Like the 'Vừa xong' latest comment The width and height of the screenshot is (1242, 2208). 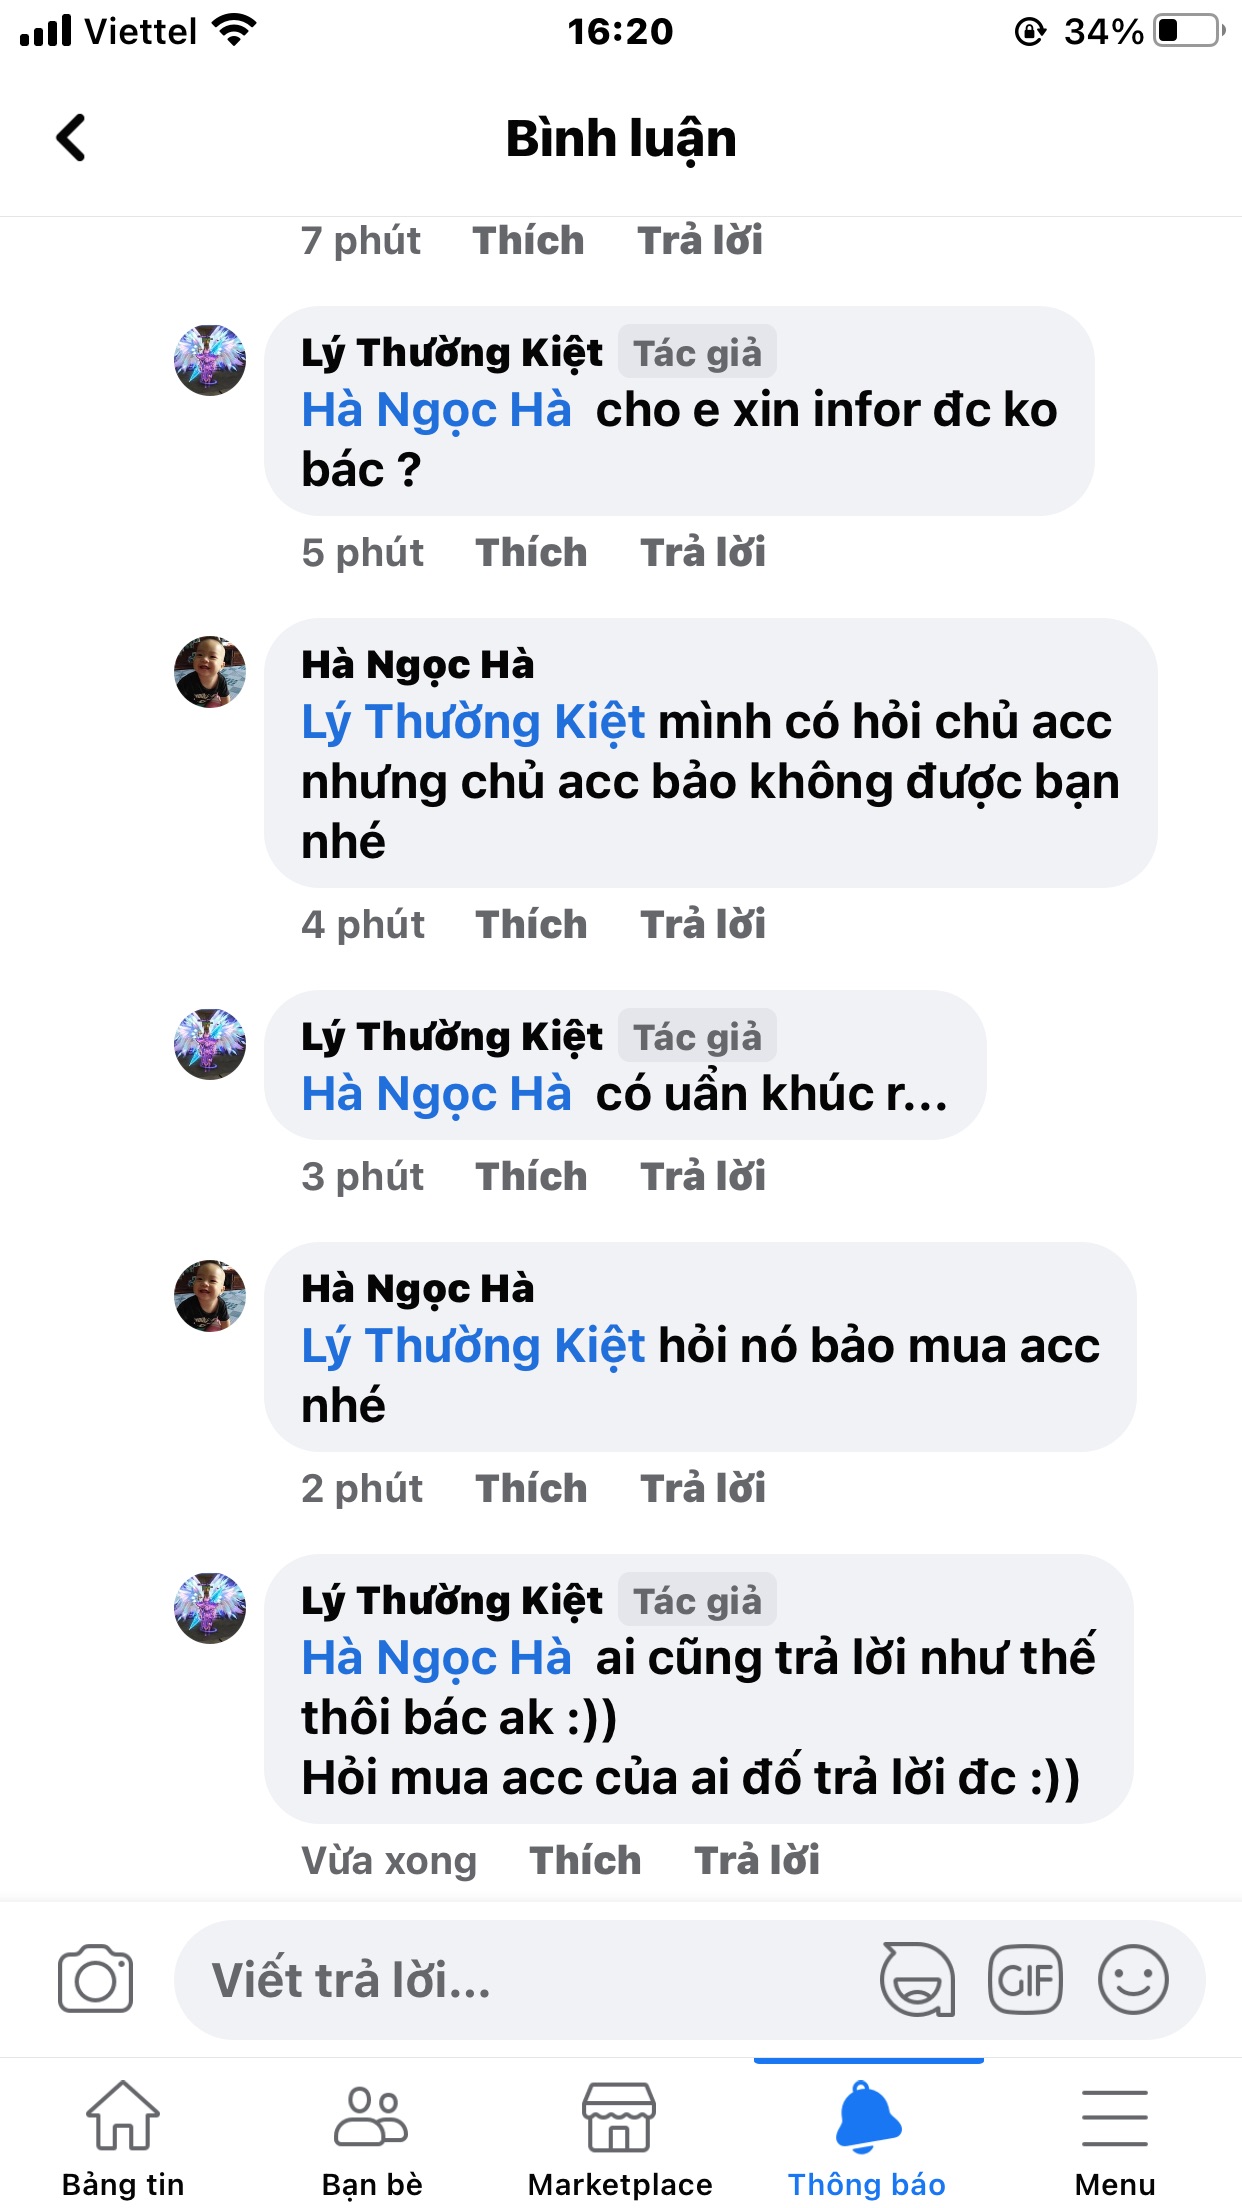[585, 1861]
